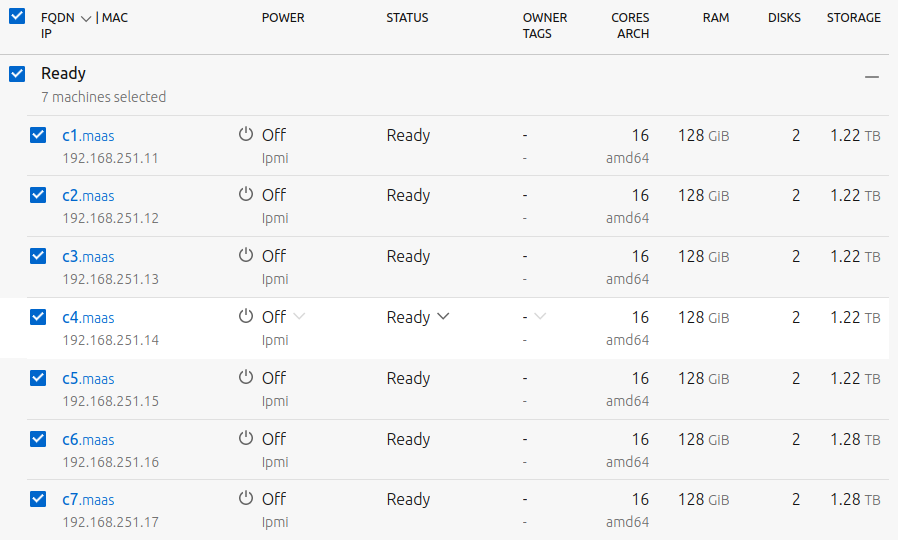Open the c1.maas machine link
898x540 pixels.
pos(88,135)
